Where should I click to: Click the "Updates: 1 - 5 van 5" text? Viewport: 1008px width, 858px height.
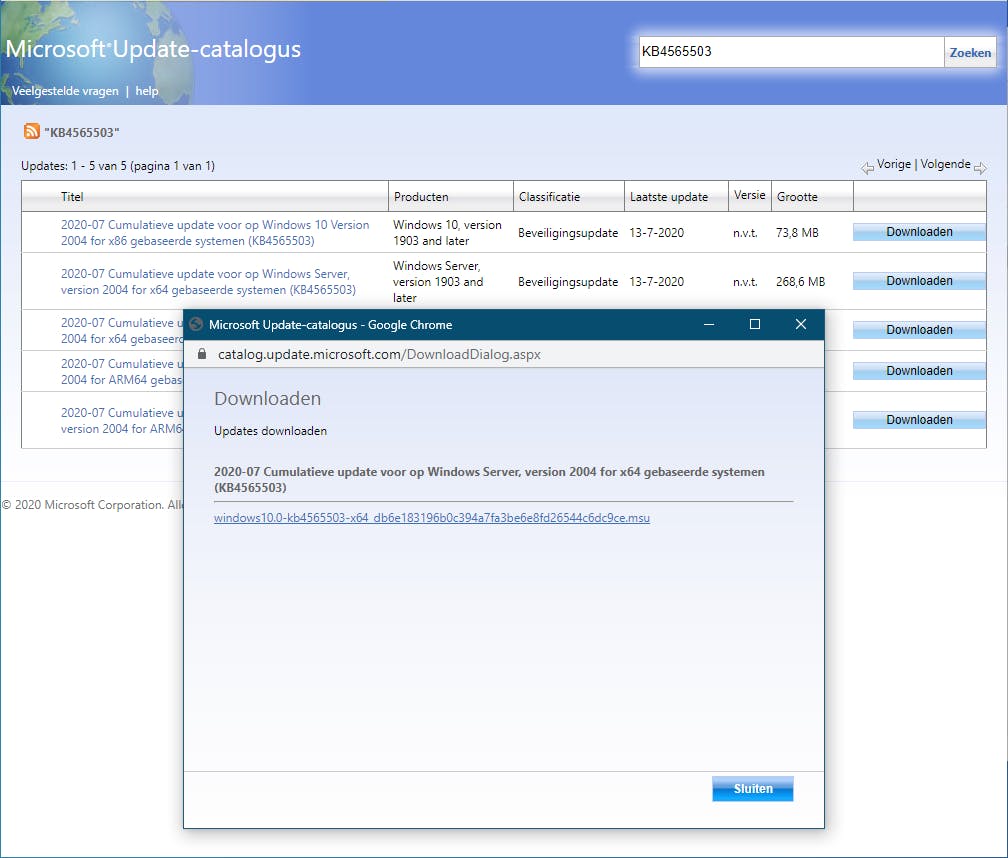click(118, 166)
